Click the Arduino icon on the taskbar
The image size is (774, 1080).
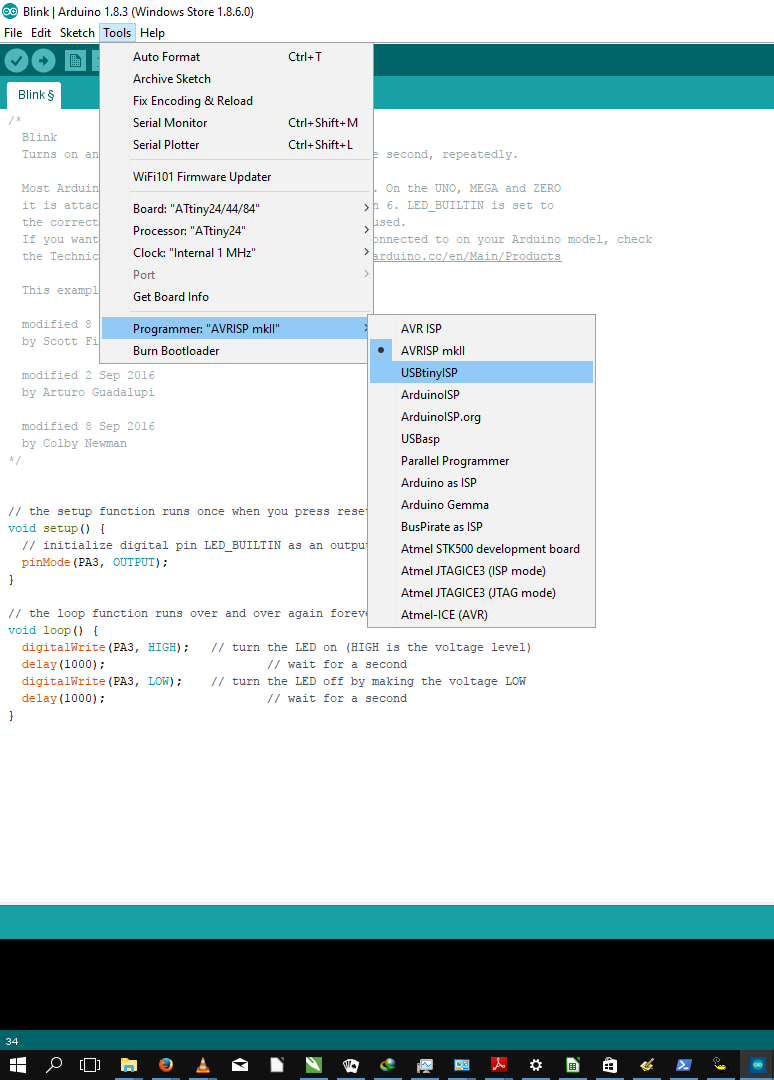[757, 1065]
